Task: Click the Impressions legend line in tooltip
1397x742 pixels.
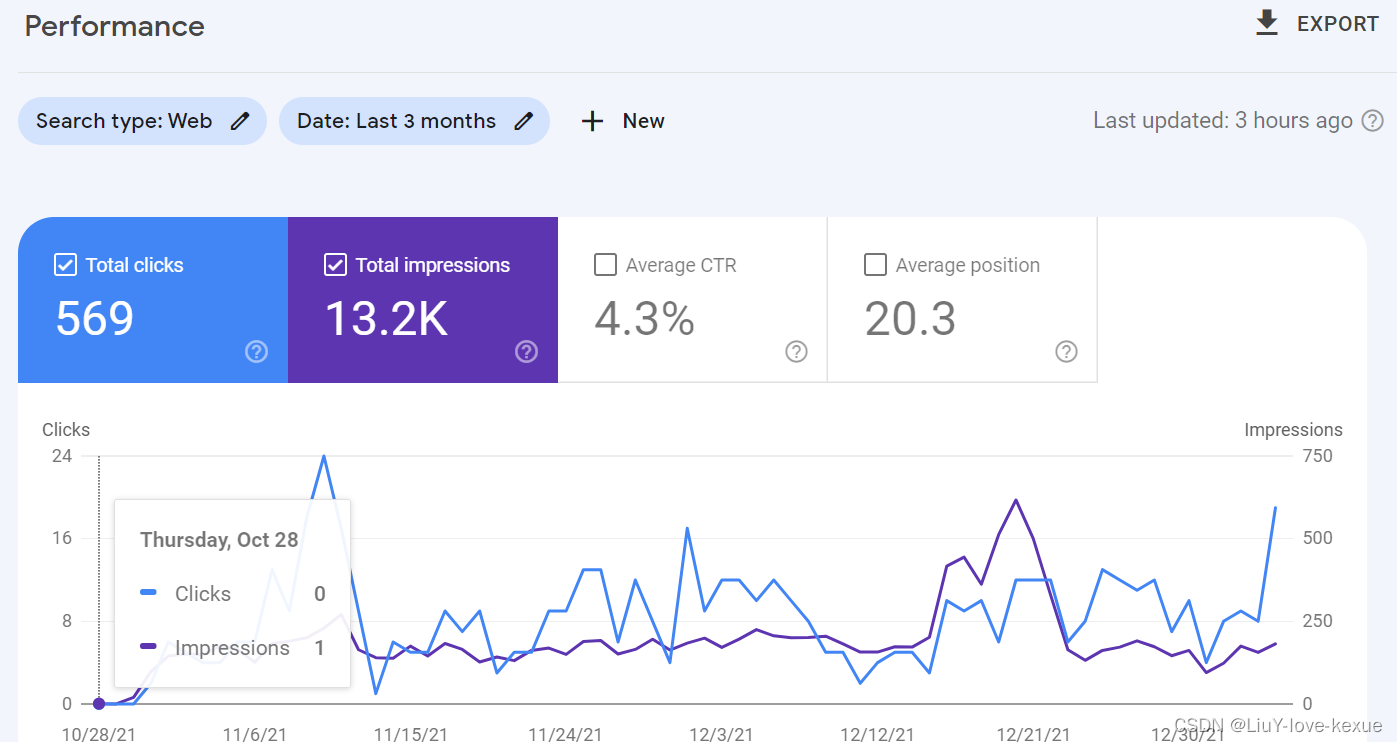Action: tap(149, 647)
